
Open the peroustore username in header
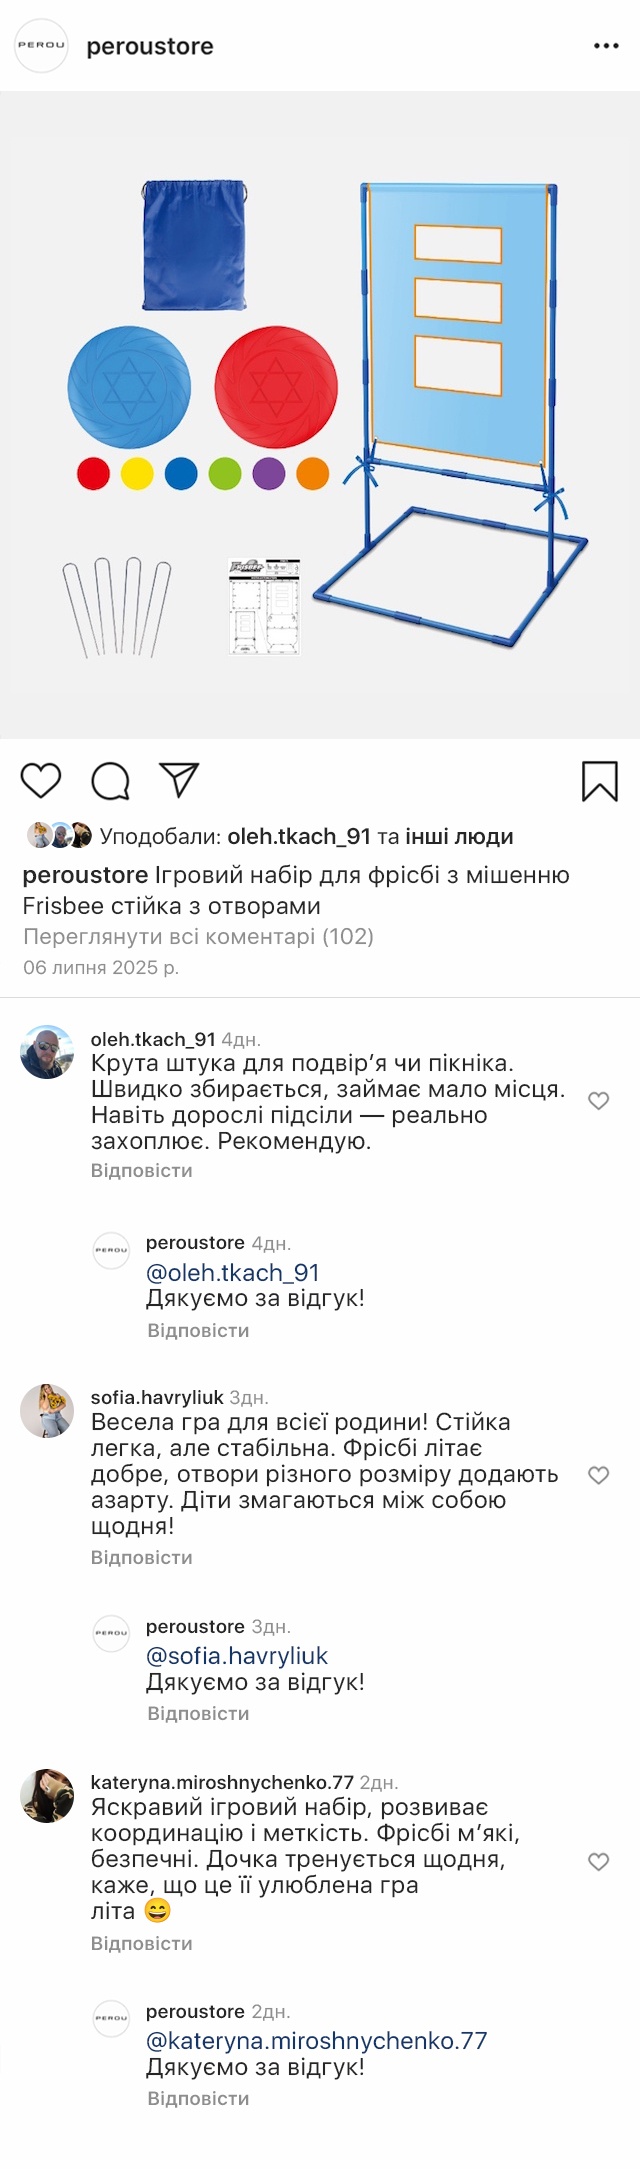point(150,46)
